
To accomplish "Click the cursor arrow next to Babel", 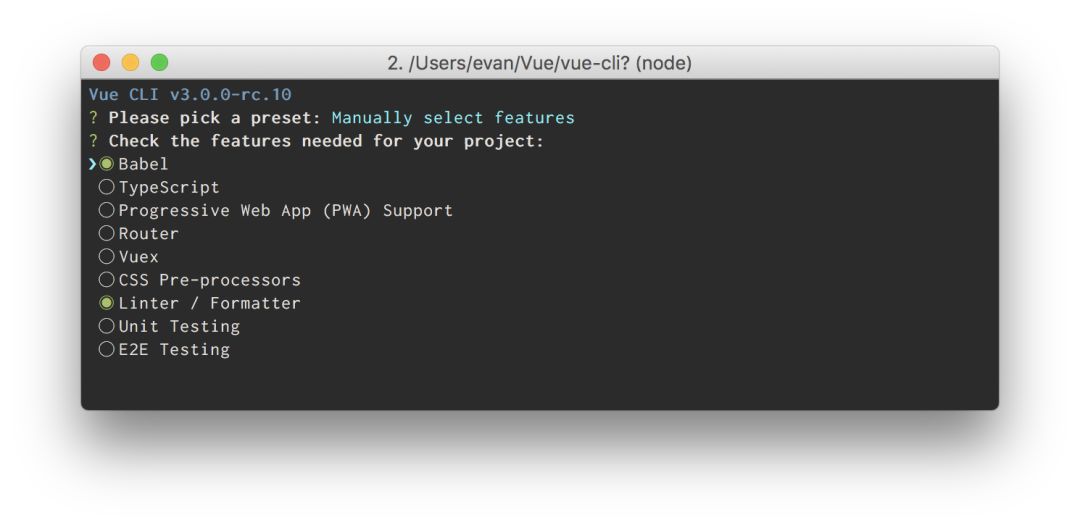I will point(92,164).
